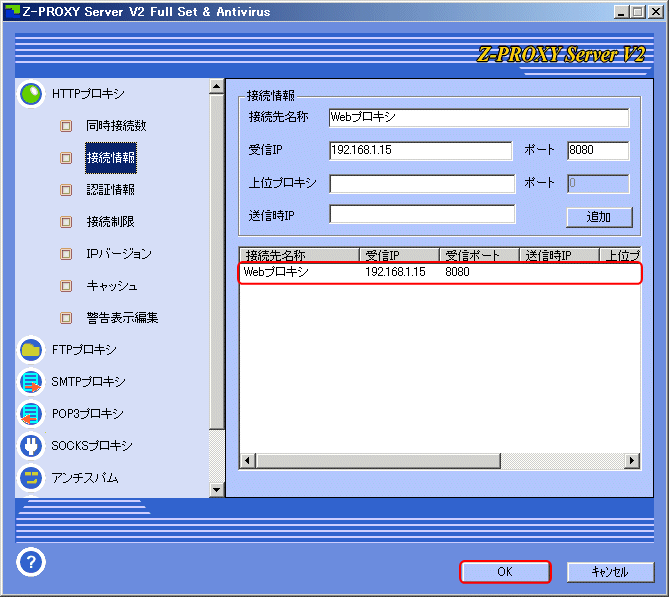Open 接続制限 settings
The width and height of the screenshot is (669, 597).
[x=111, y=221]
